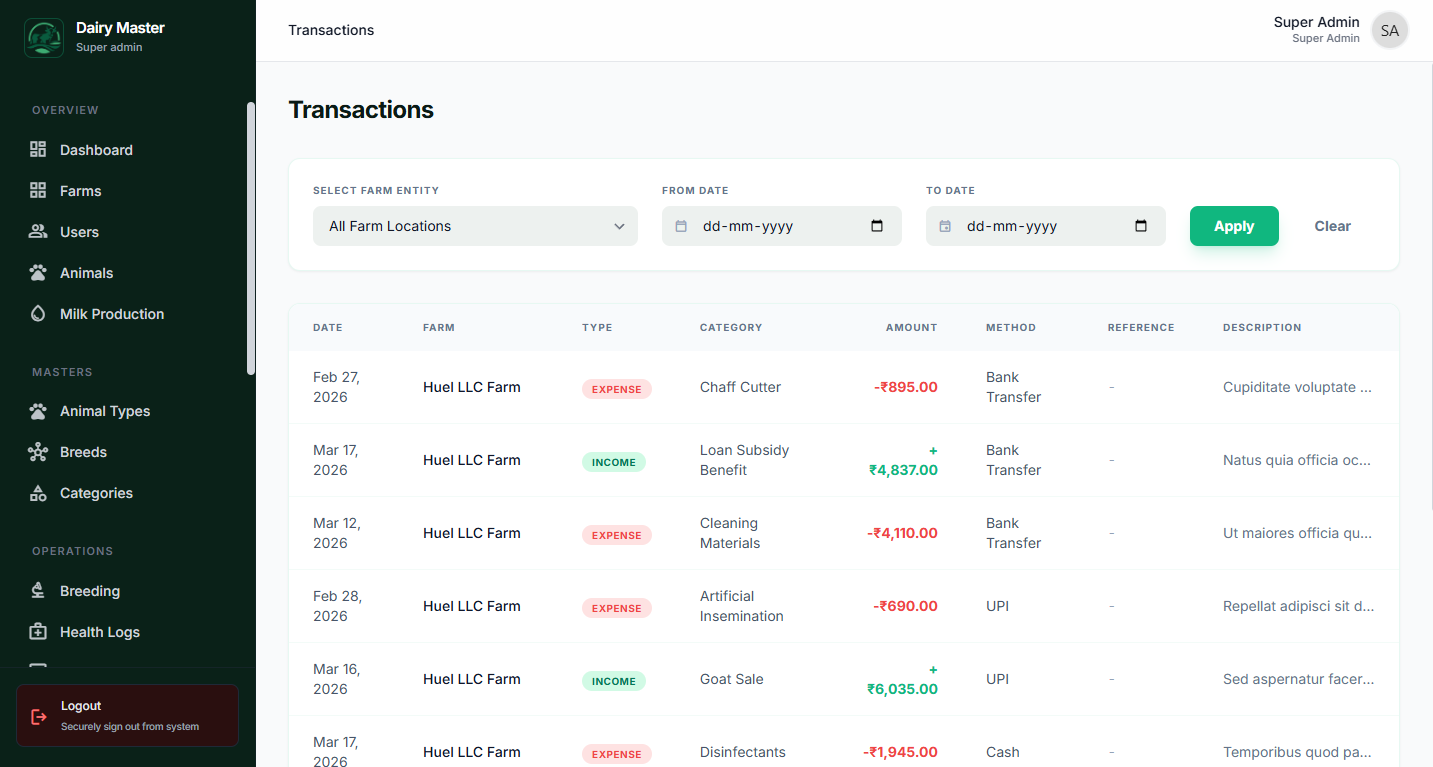Click the Logout arrow icon
The height and width of the screenshot is (767, 1433).
point(38,715)
